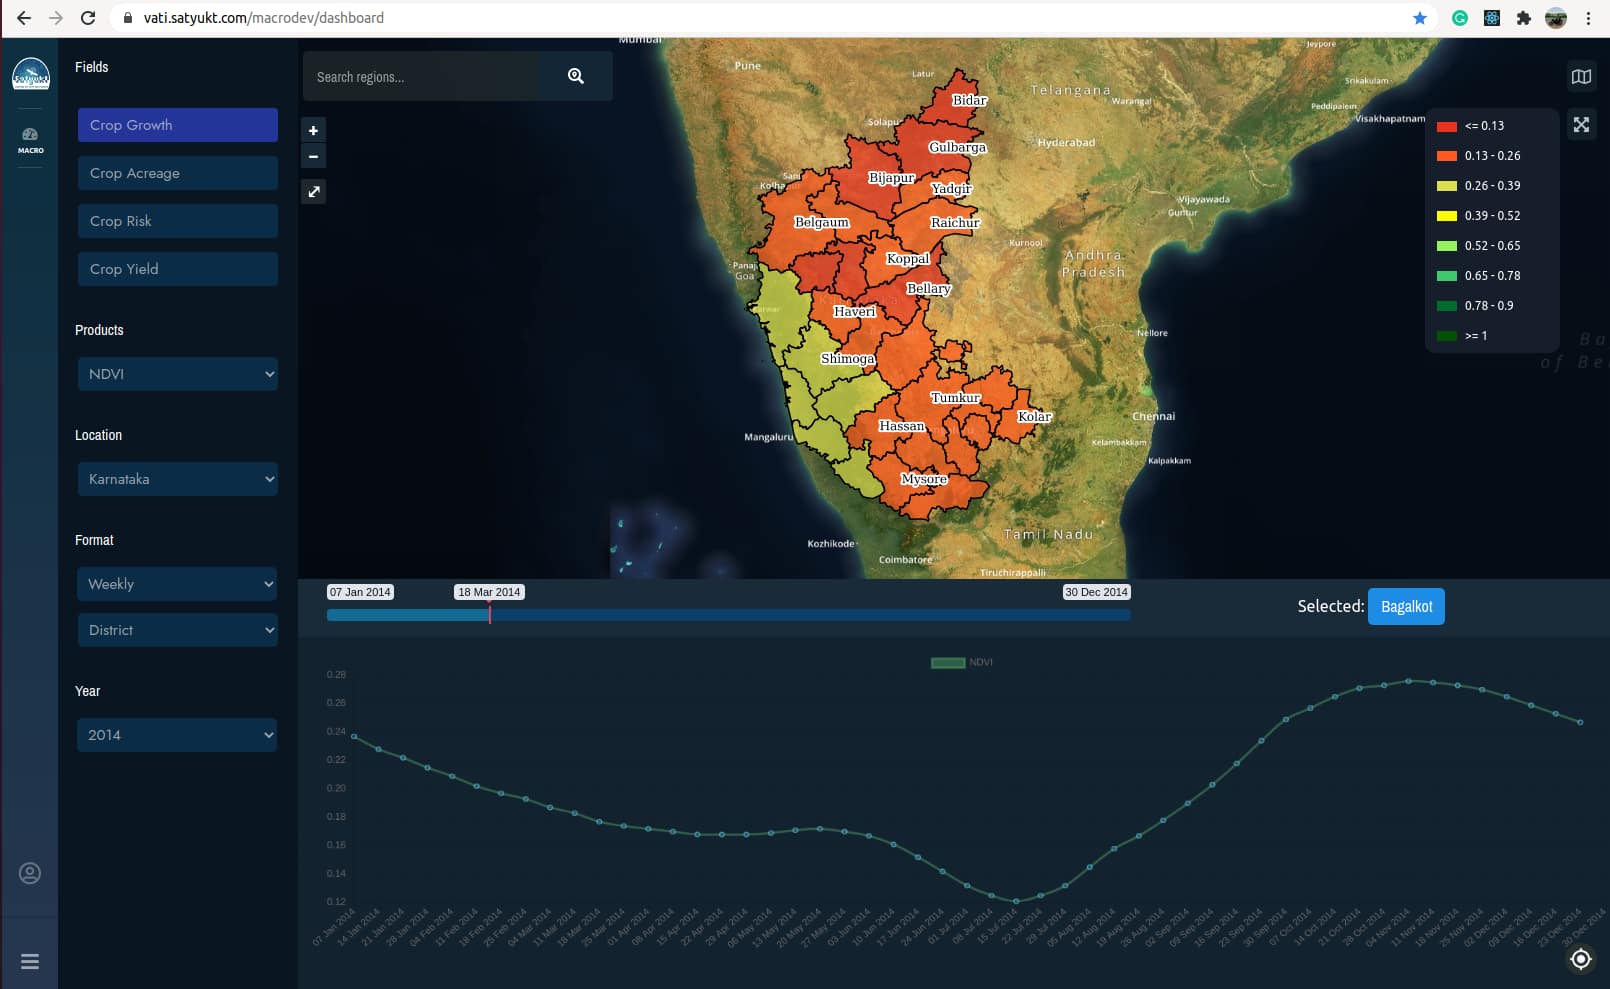Click the locate target icon at bottom right
This screenshot has height=989, width=1610.
point(1580,959)
